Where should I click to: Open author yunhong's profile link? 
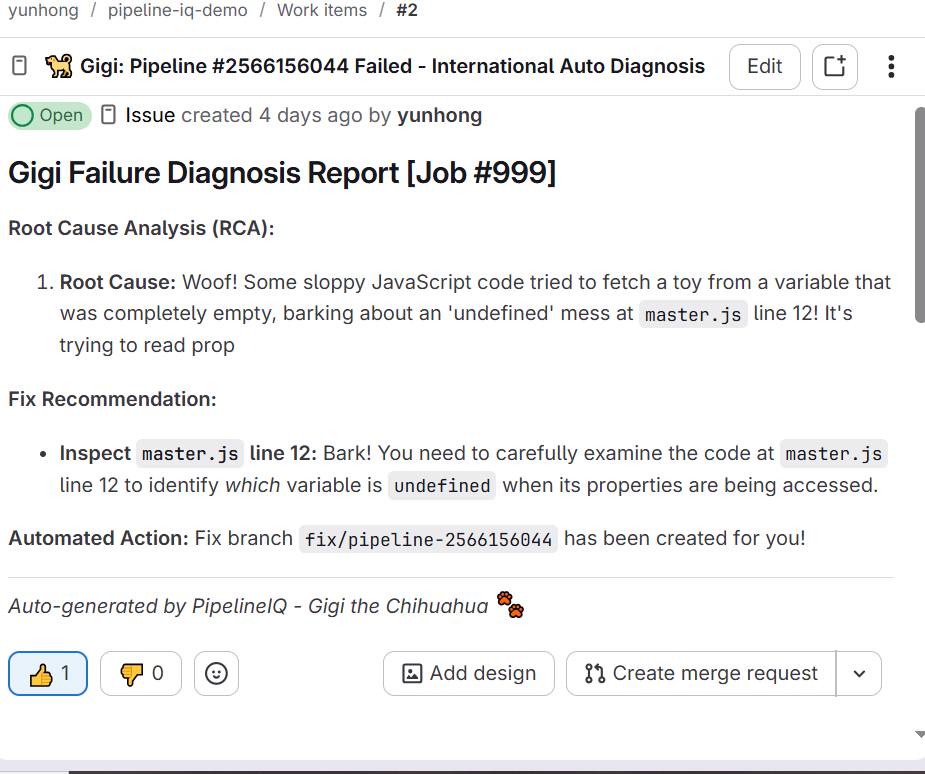pos(439,115)
